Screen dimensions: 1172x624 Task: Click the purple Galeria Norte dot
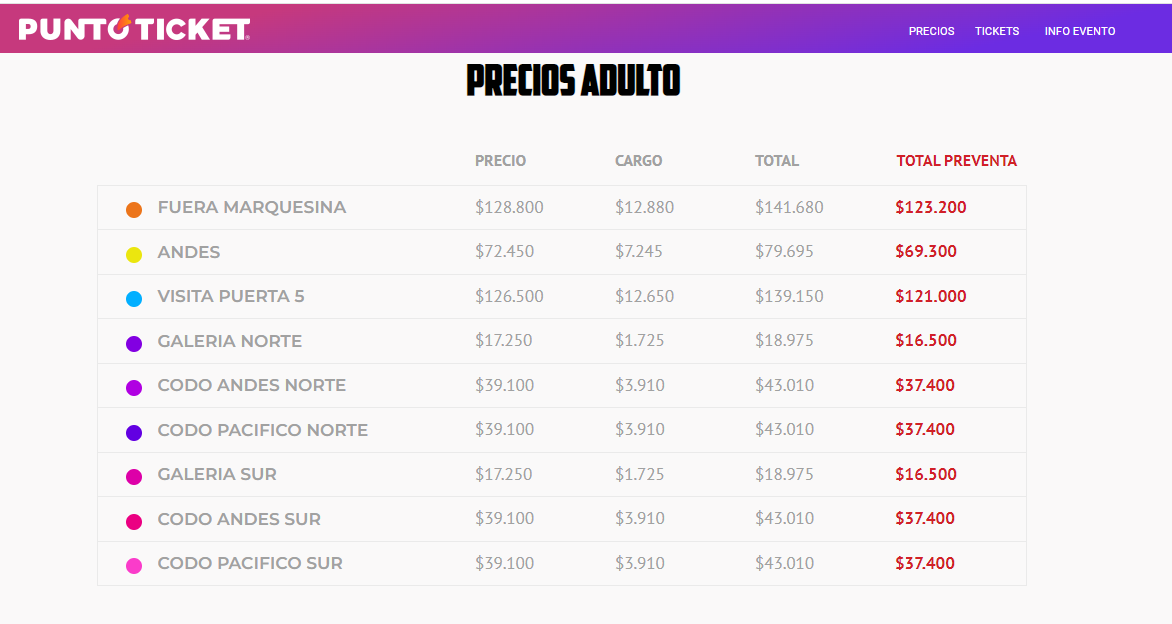pos(134,343)
